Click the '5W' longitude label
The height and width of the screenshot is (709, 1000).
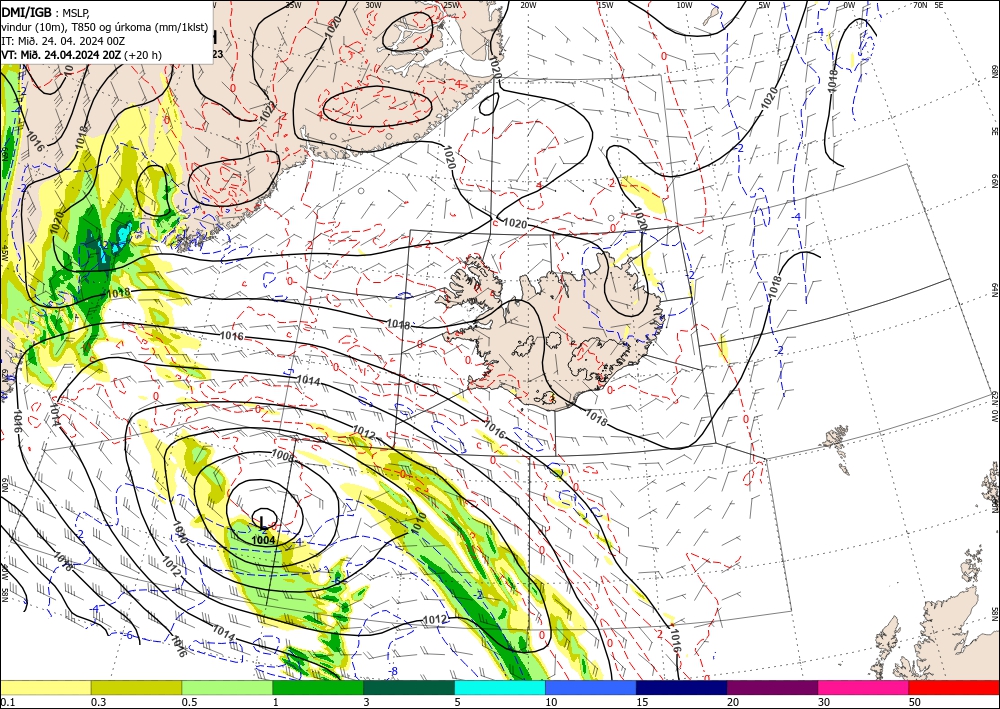[765, 5]
